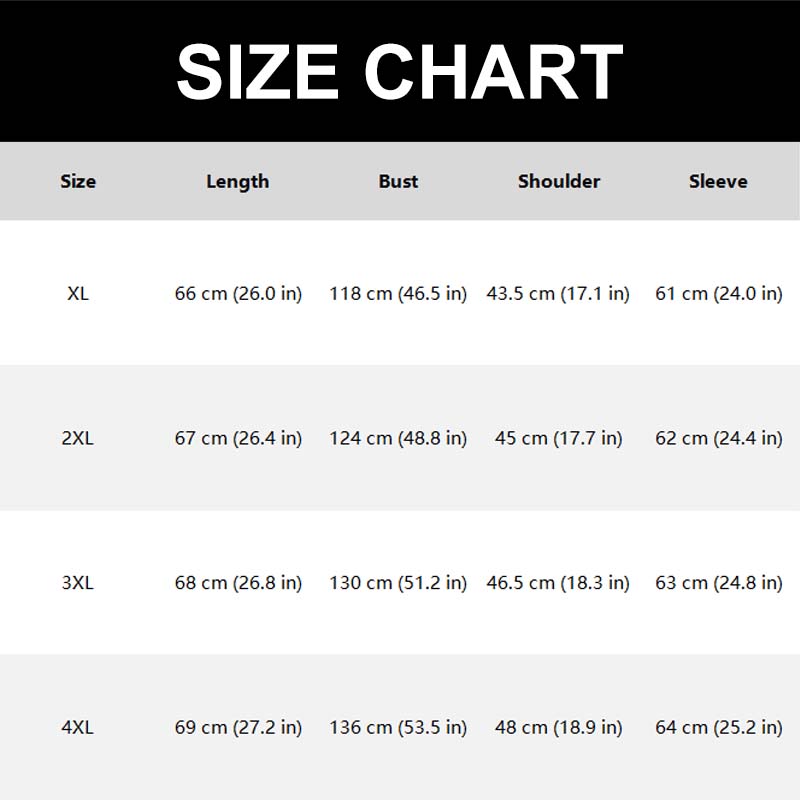Select the 4XL size row label
Screen dimensions: 800x800
(x=78, y=728)
